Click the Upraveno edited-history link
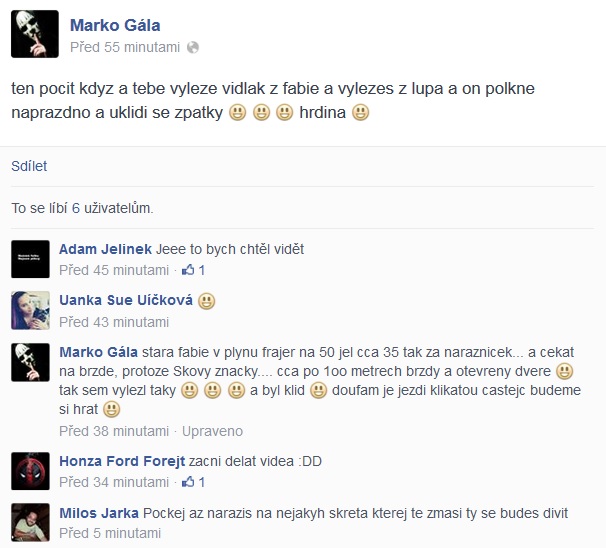This screenshot has width=606, height=548. point(213,431)
